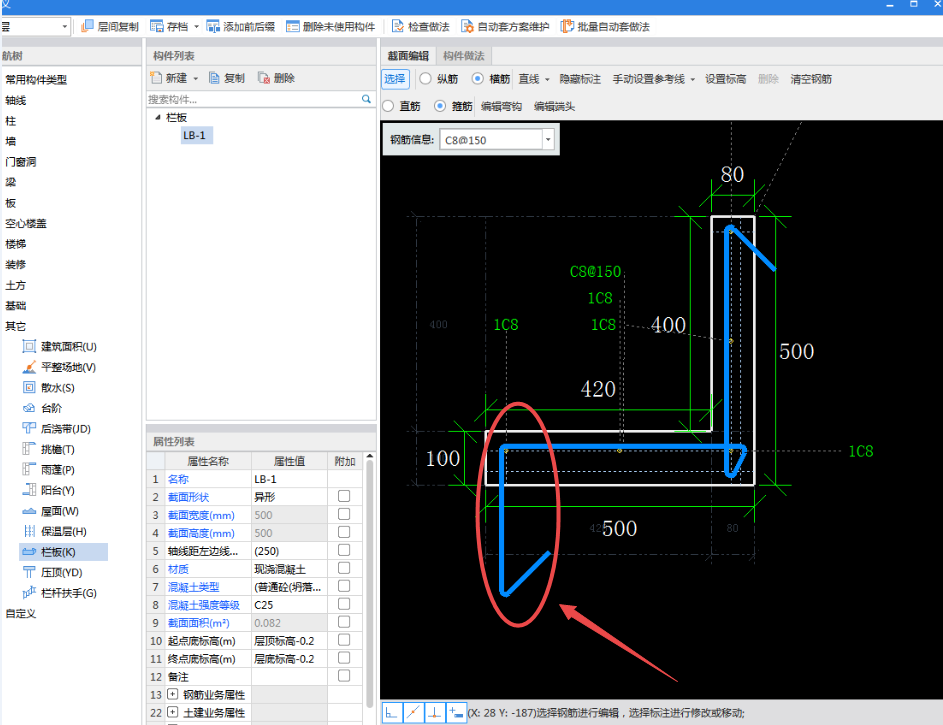
Task: Click the orthogonal snap icon in status bar
Action: 392,713
